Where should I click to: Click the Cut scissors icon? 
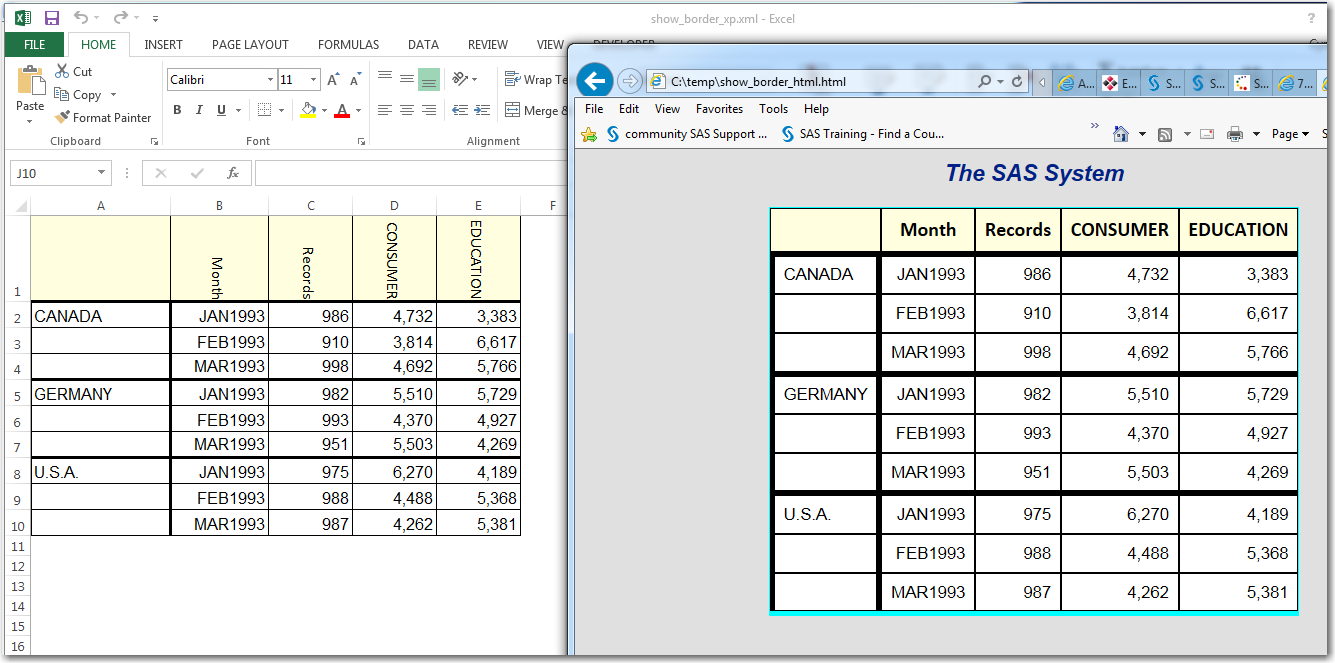(62, 71)
